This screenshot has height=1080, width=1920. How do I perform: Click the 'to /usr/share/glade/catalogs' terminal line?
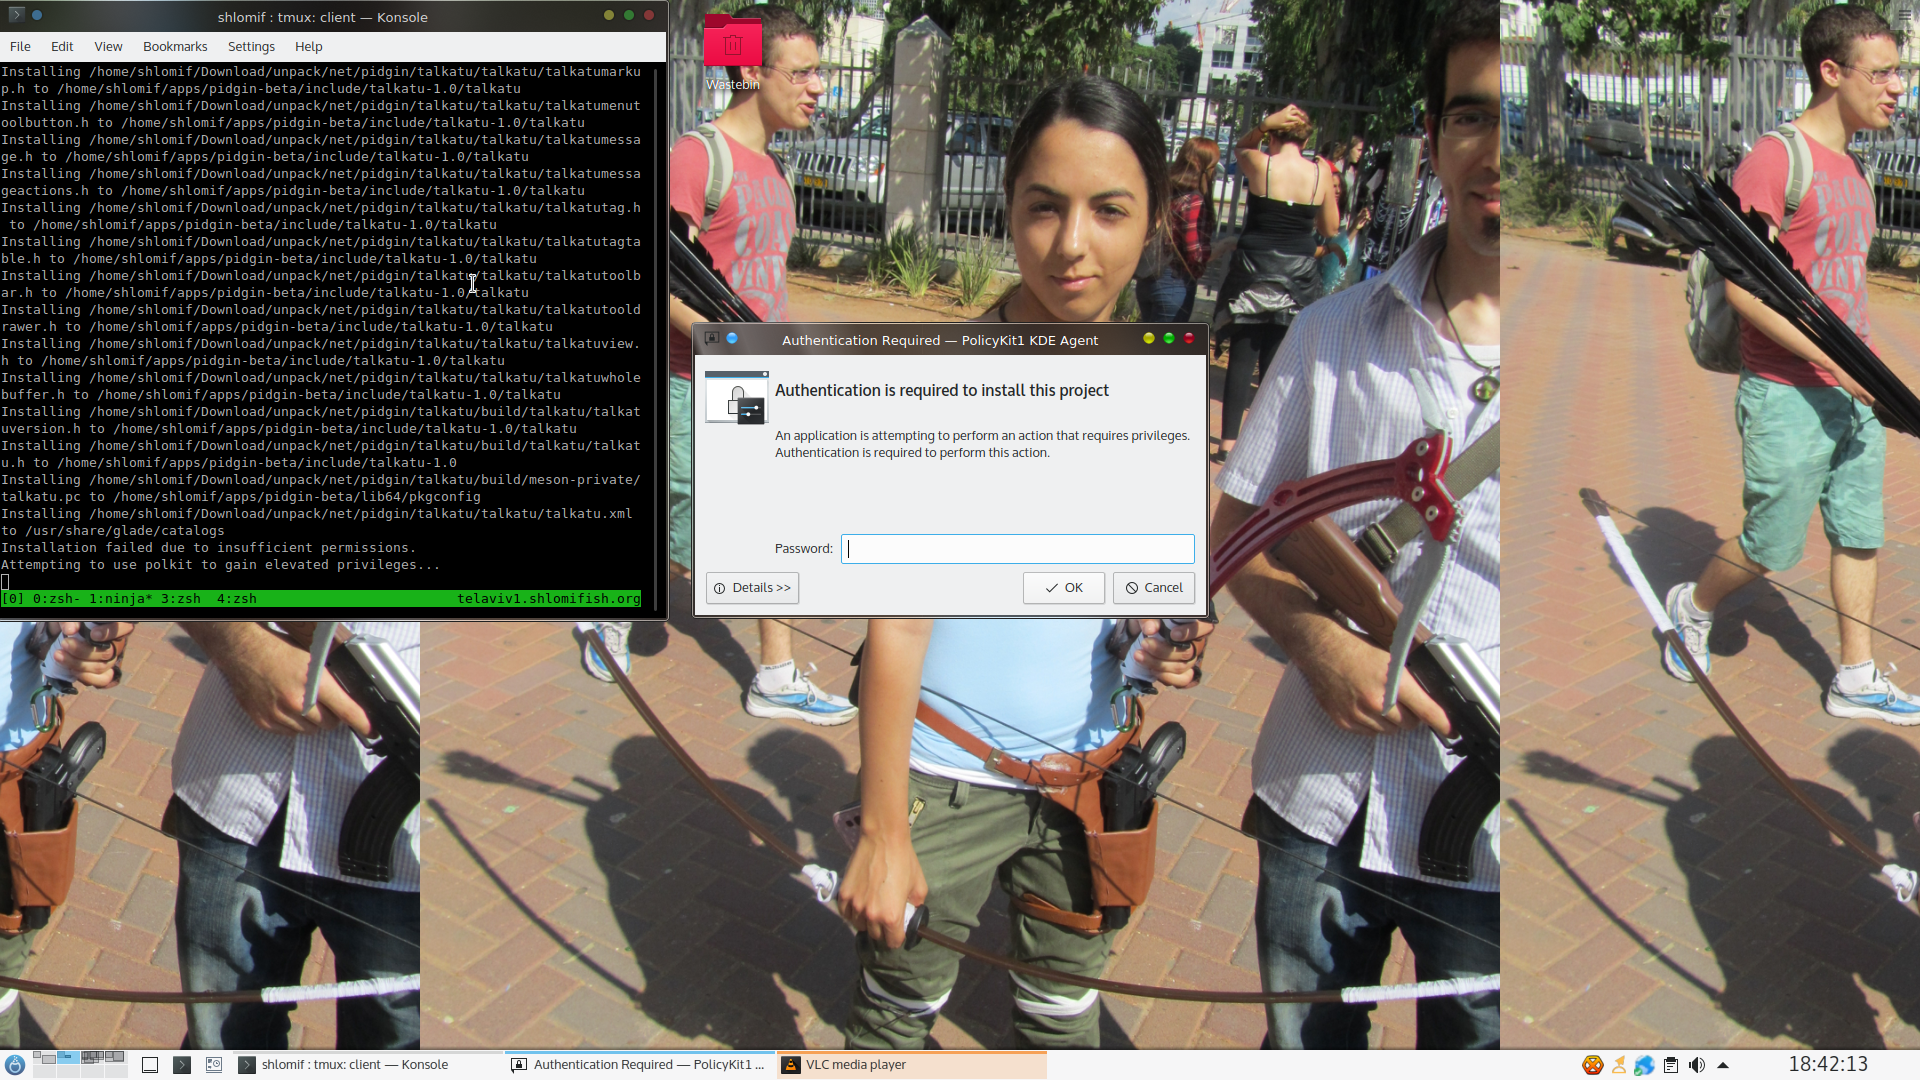(113, 531)
